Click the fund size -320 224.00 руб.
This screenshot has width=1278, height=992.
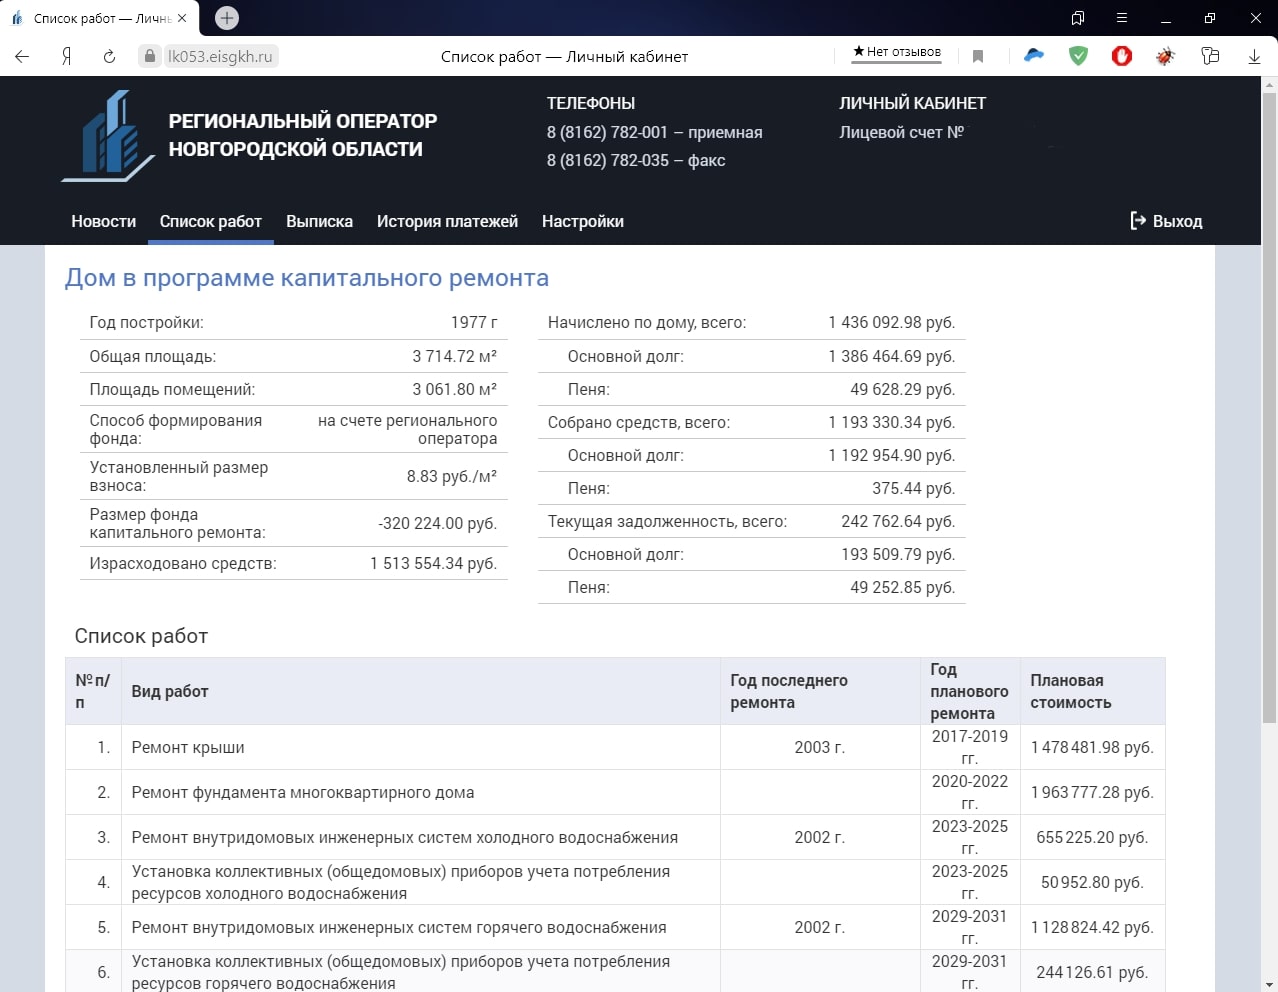tap(438, 523)
